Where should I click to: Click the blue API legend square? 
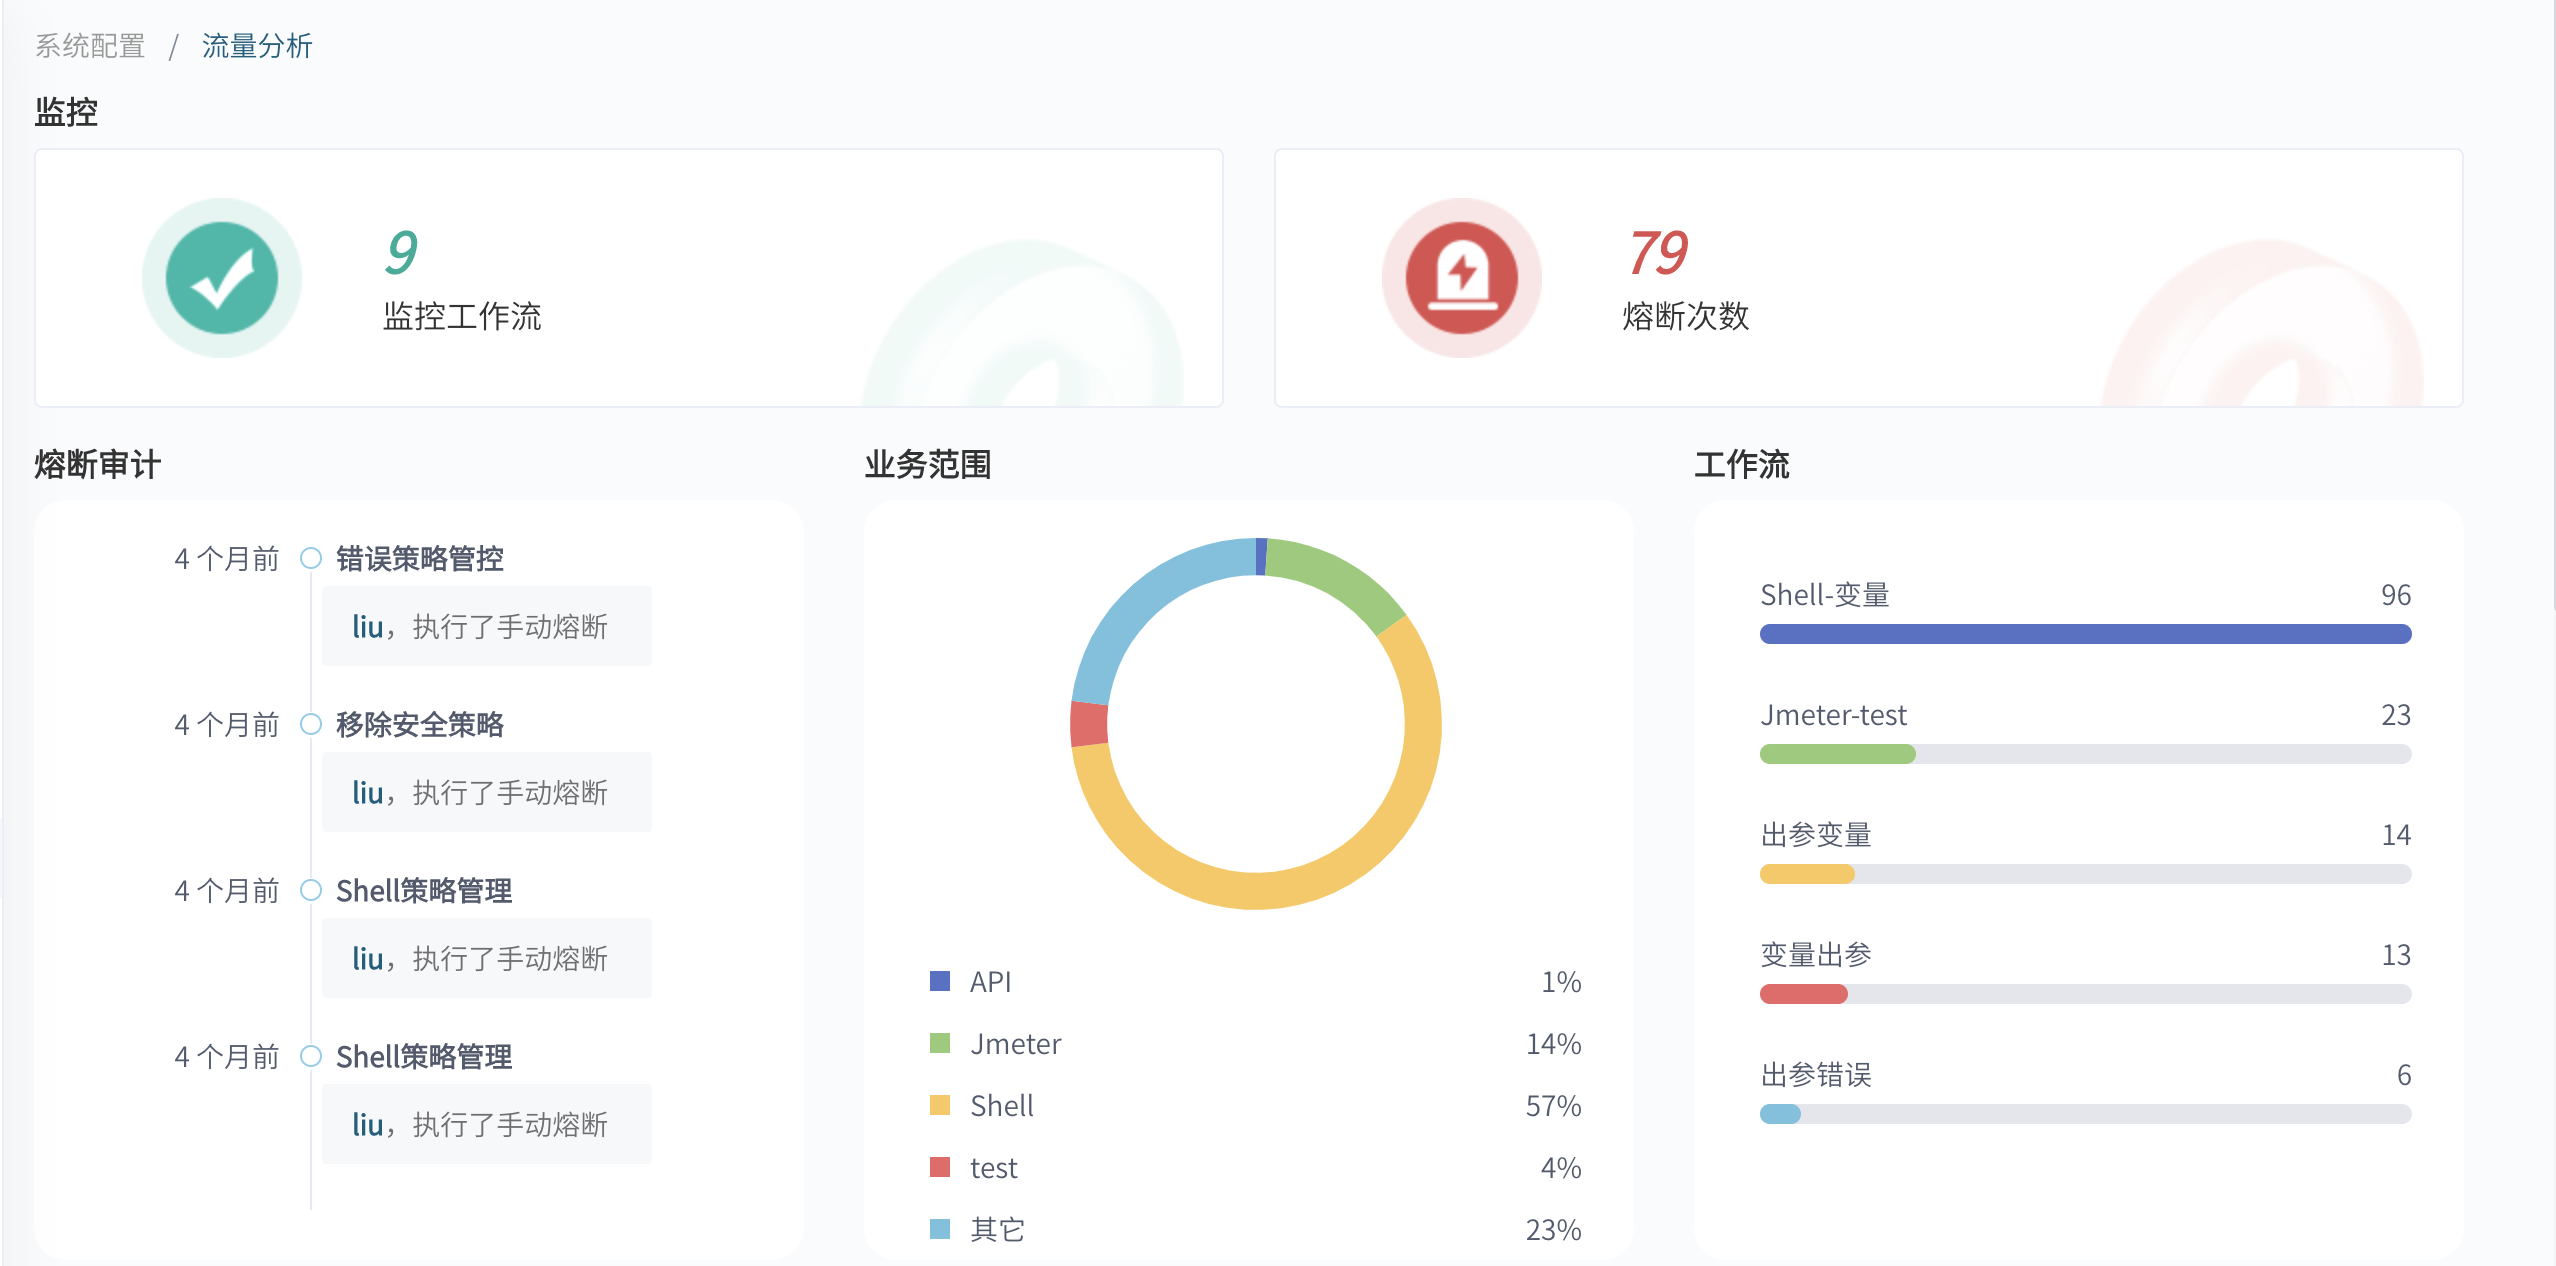[939, 981]
